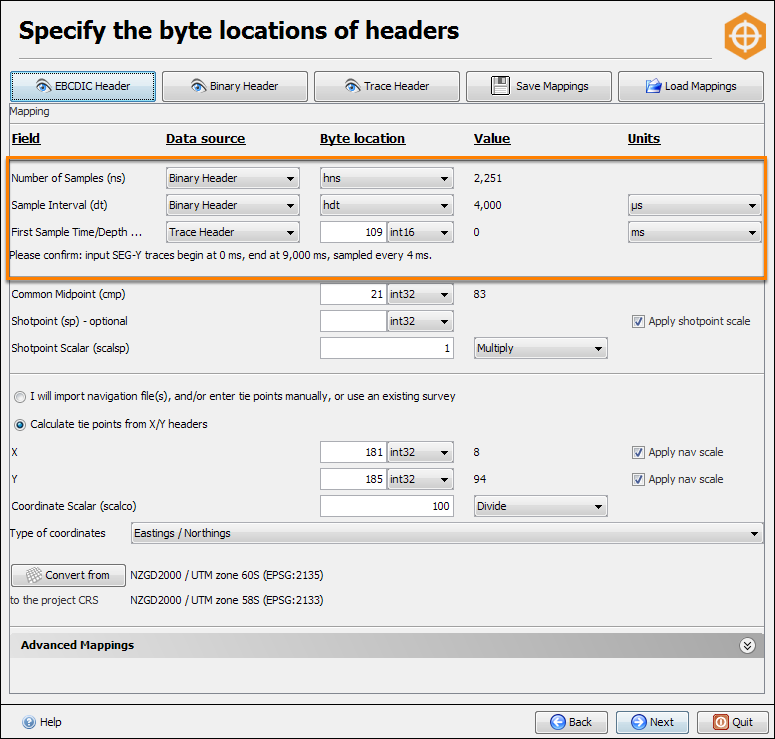
Task: Open the Coordinate Scalar Divide dropdown
Action: pyautogui.click(x=540, y=506)
